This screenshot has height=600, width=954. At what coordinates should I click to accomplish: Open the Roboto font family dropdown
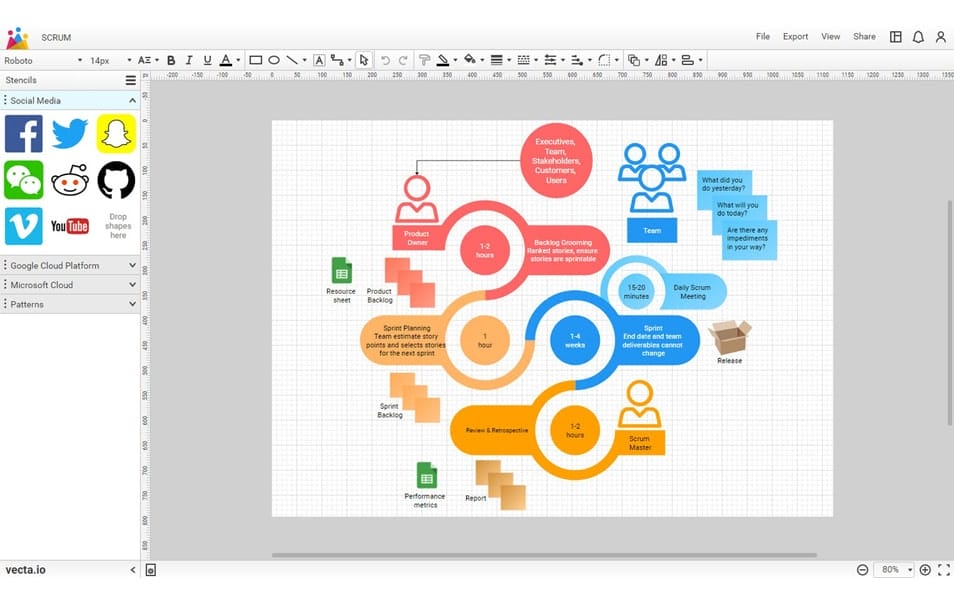[x=42, y=60]
